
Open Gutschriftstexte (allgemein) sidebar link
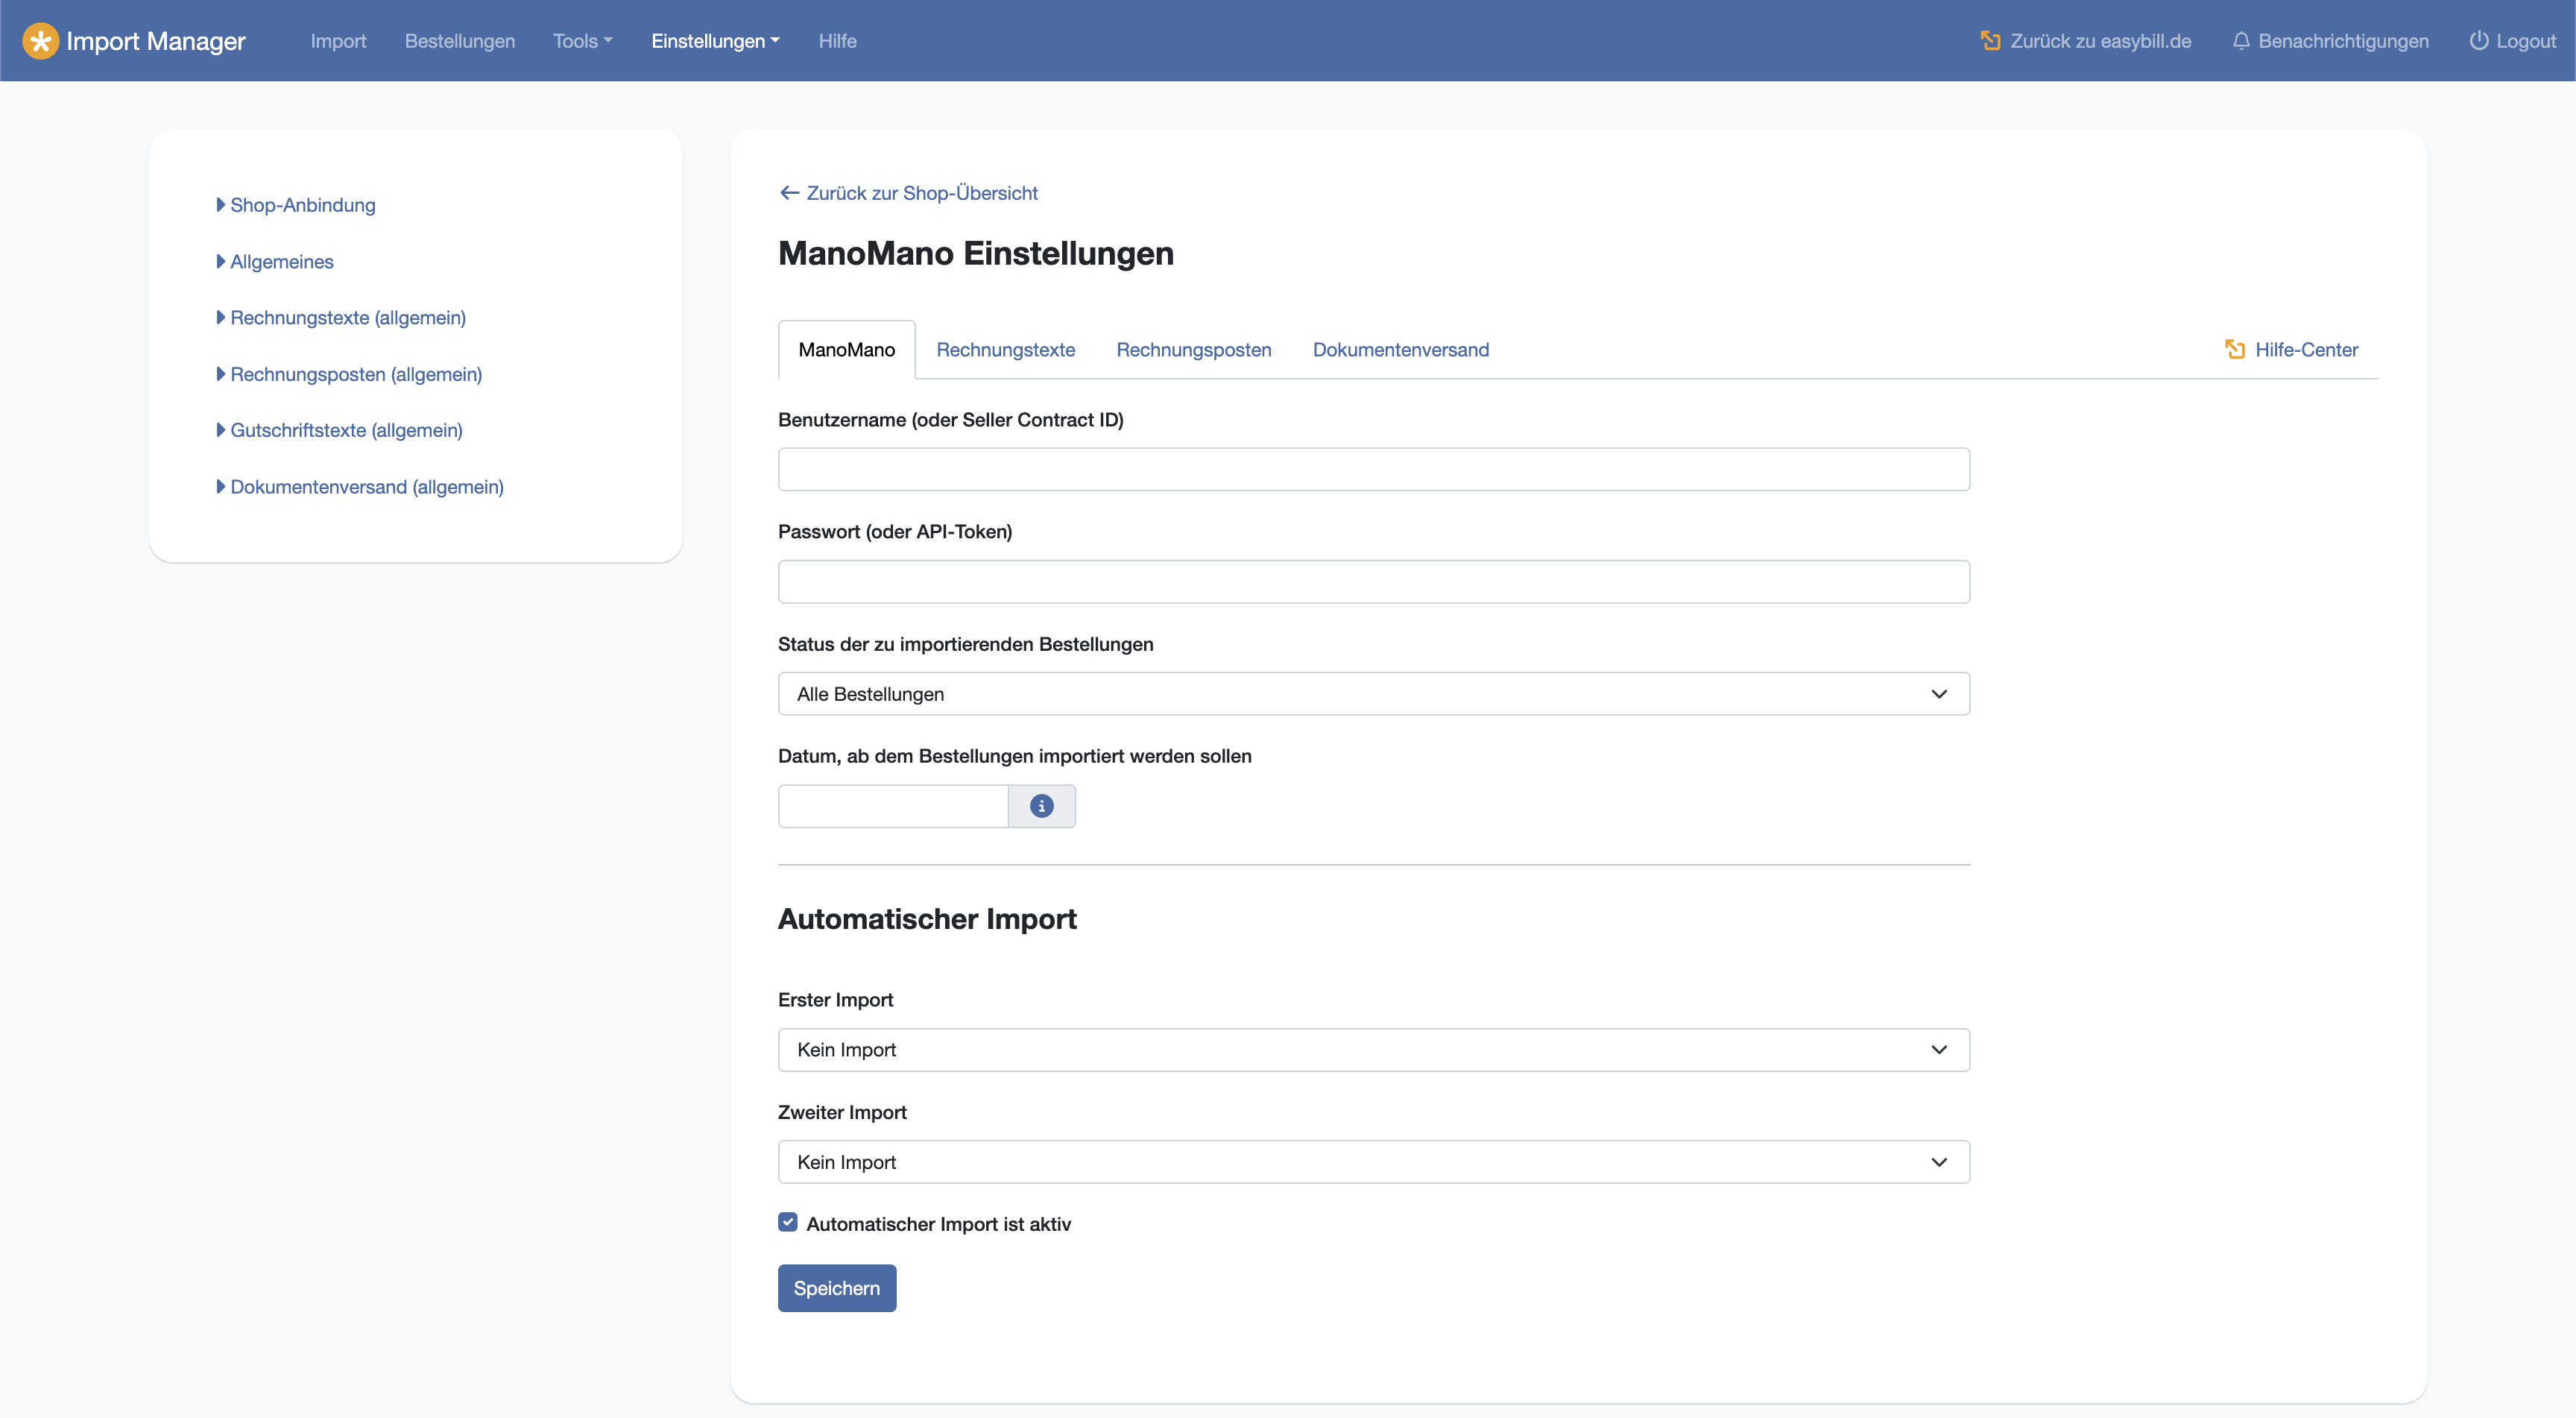[x=346, y=430]
